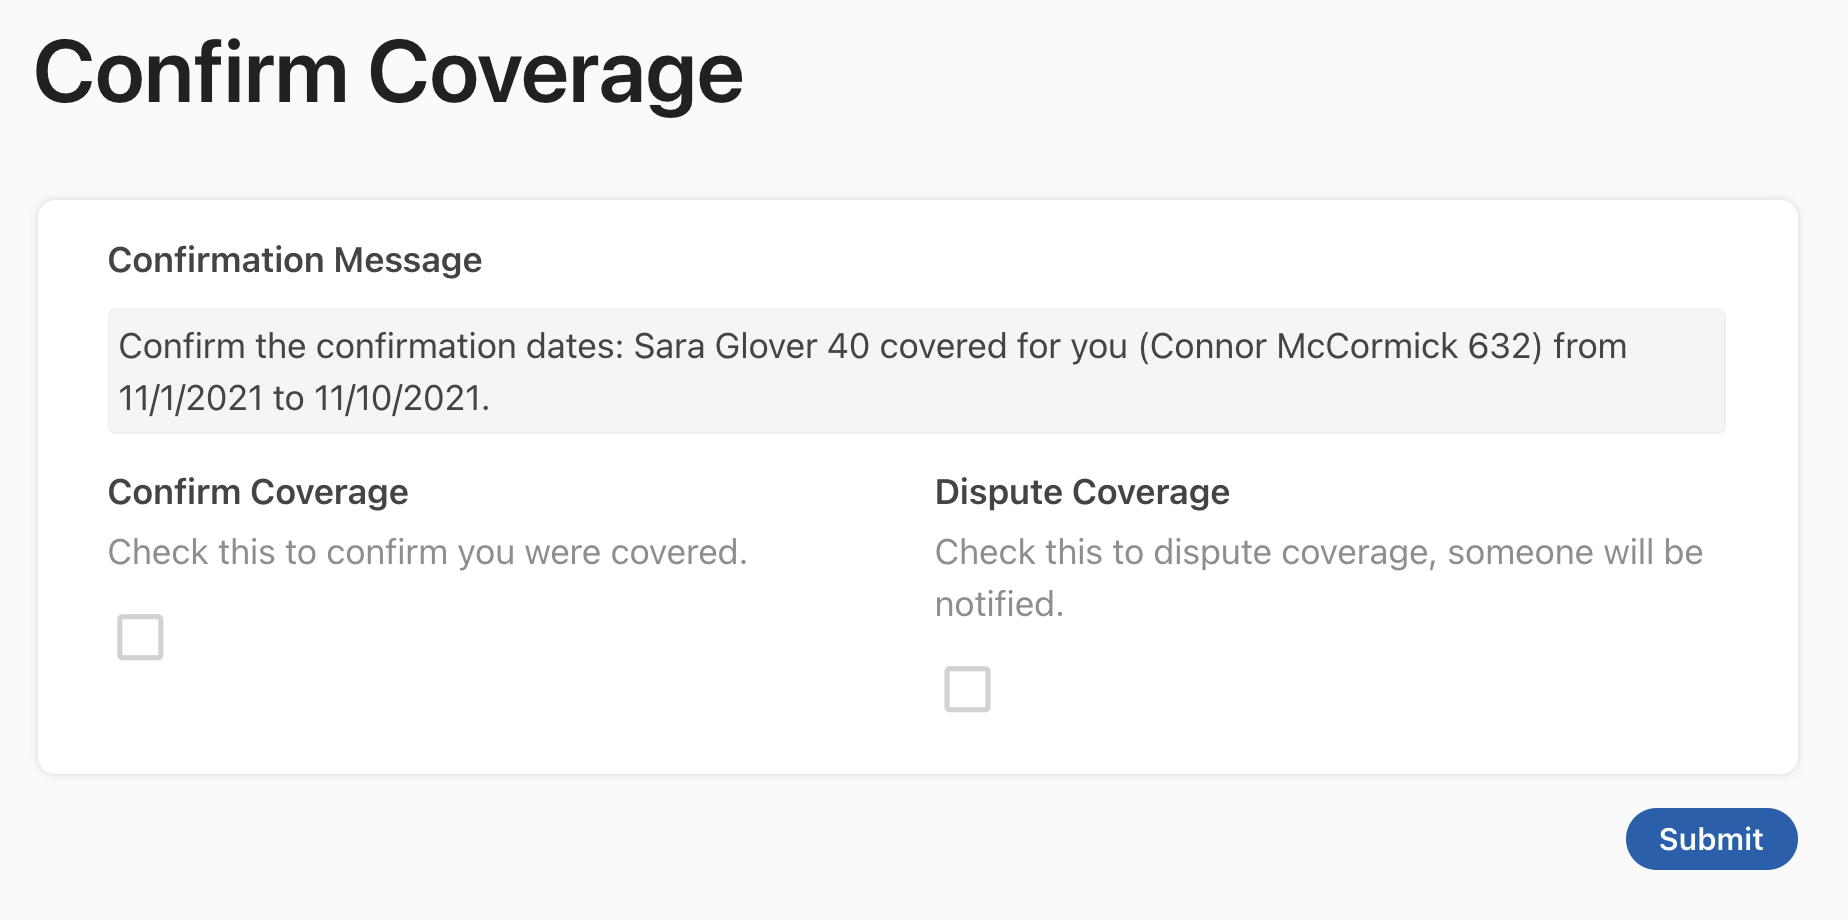Click the start date 11/1/2021
This screenshot has height=920, width=1848.
click(191, 398)
